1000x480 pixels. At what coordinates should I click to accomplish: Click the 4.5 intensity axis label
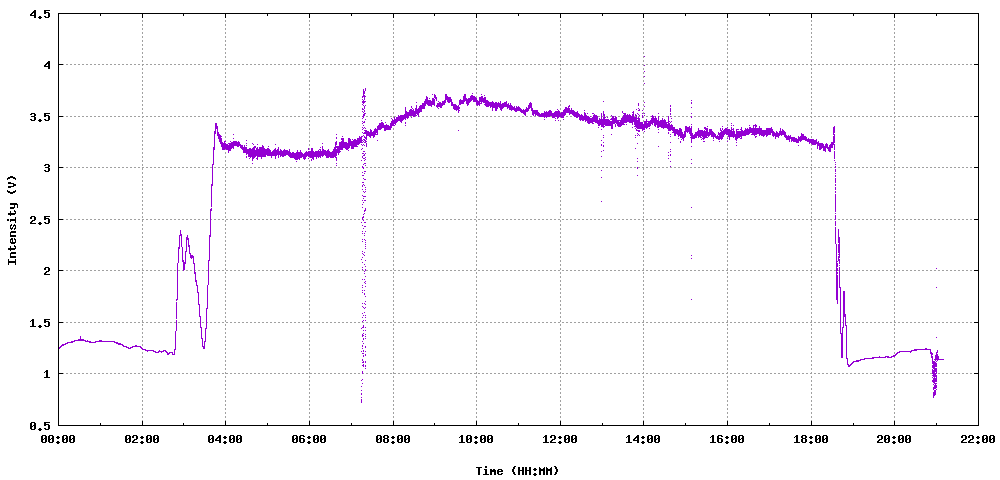40,13
